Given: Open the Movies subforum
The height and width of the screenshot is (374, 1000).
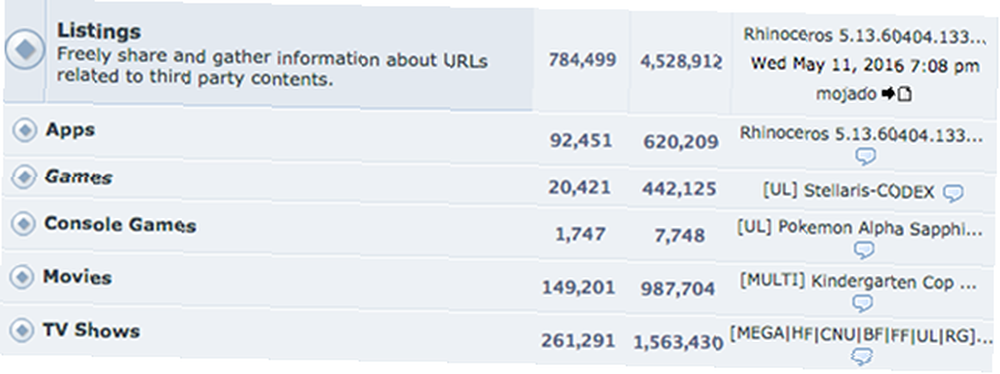Looking at the screenshot, I should 77,277.
